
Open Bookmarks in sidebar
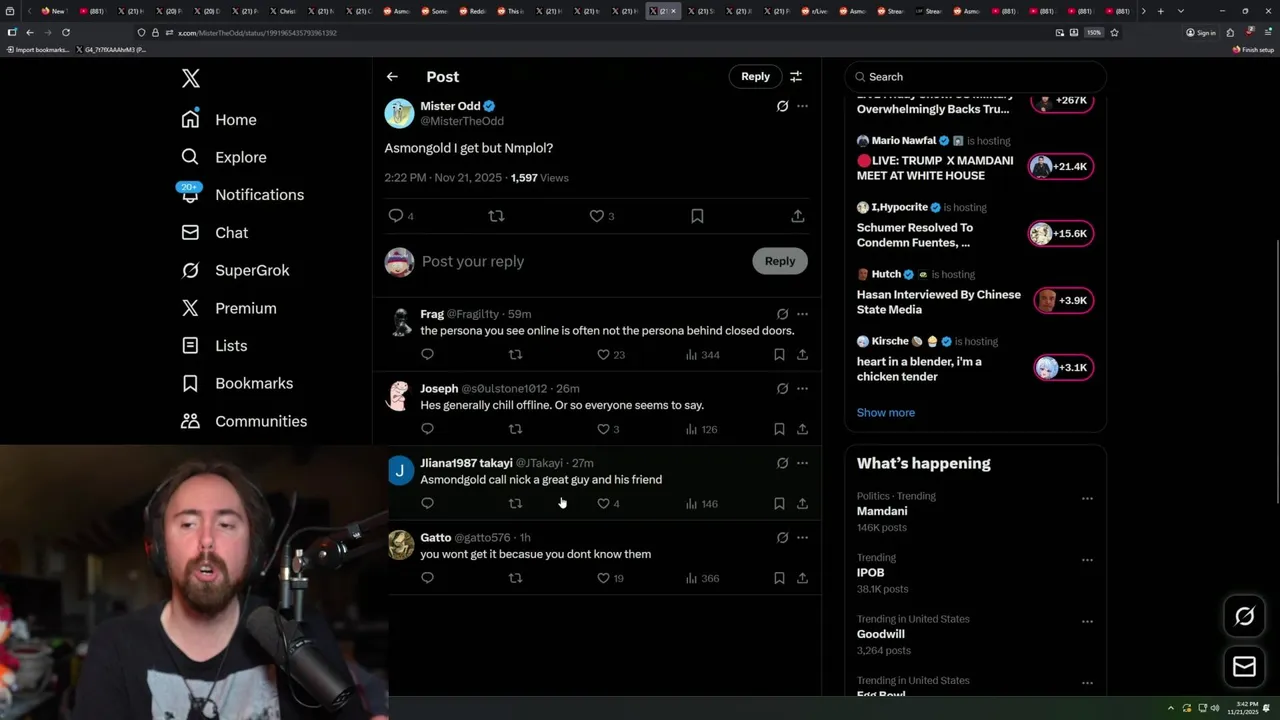237,383
